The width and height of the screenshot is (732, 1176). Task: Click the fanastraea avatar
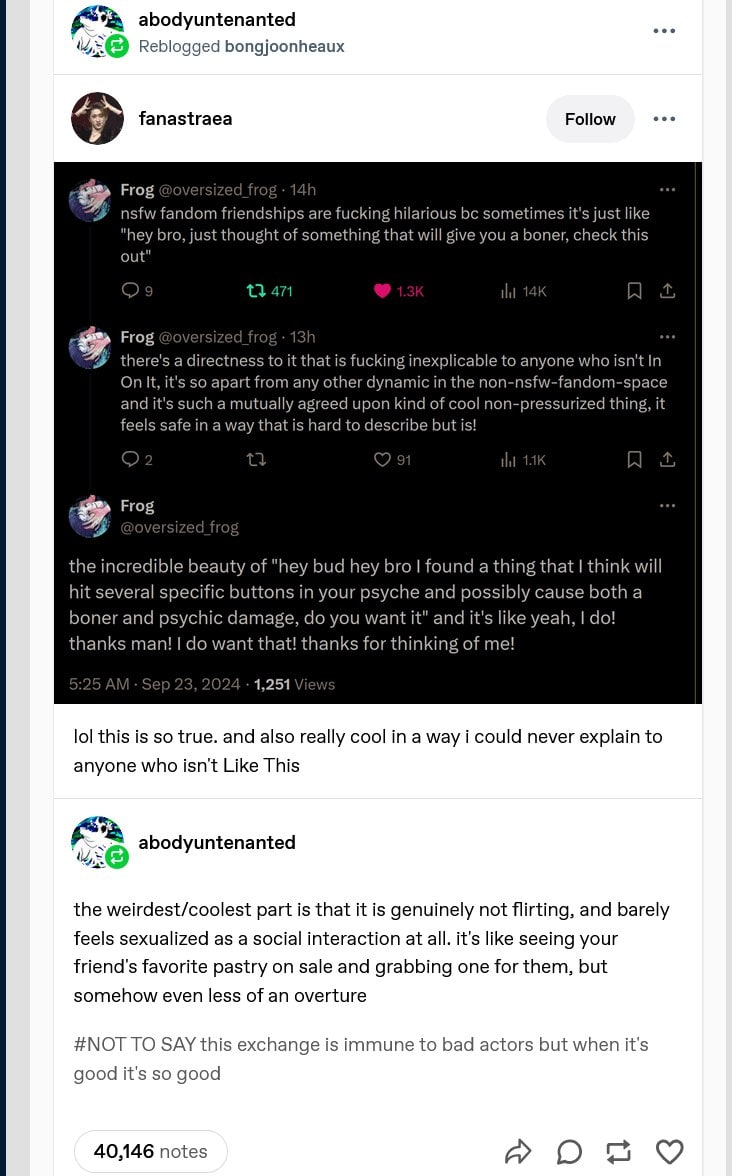(97, 119)
